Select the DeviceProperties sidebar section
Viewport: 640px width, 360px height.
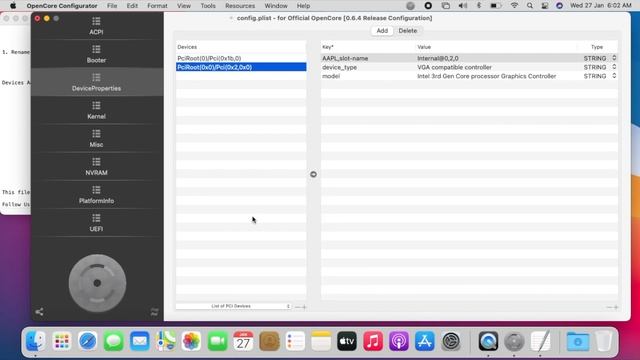coord(96,82)
